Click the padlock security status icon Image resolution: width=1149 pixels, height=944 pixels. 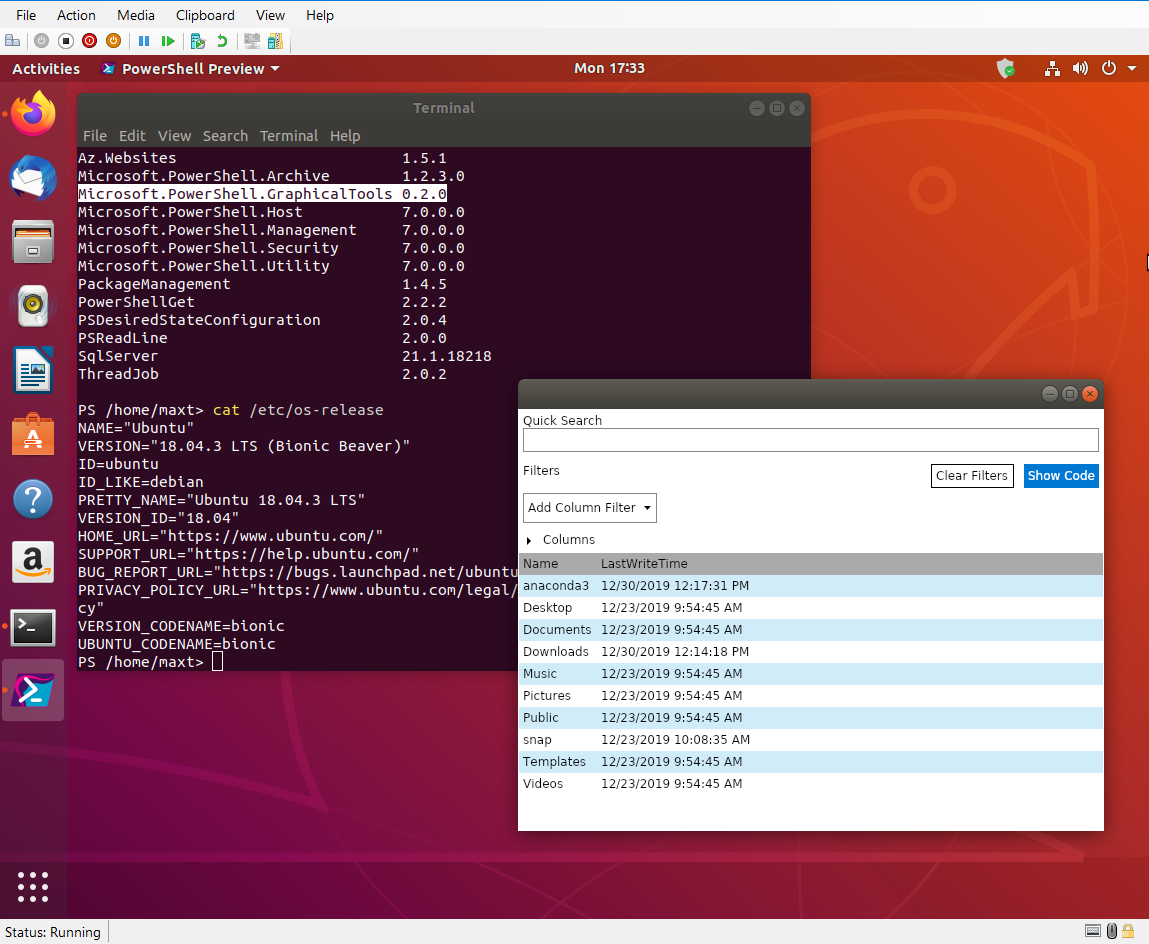click(1128, 932)
